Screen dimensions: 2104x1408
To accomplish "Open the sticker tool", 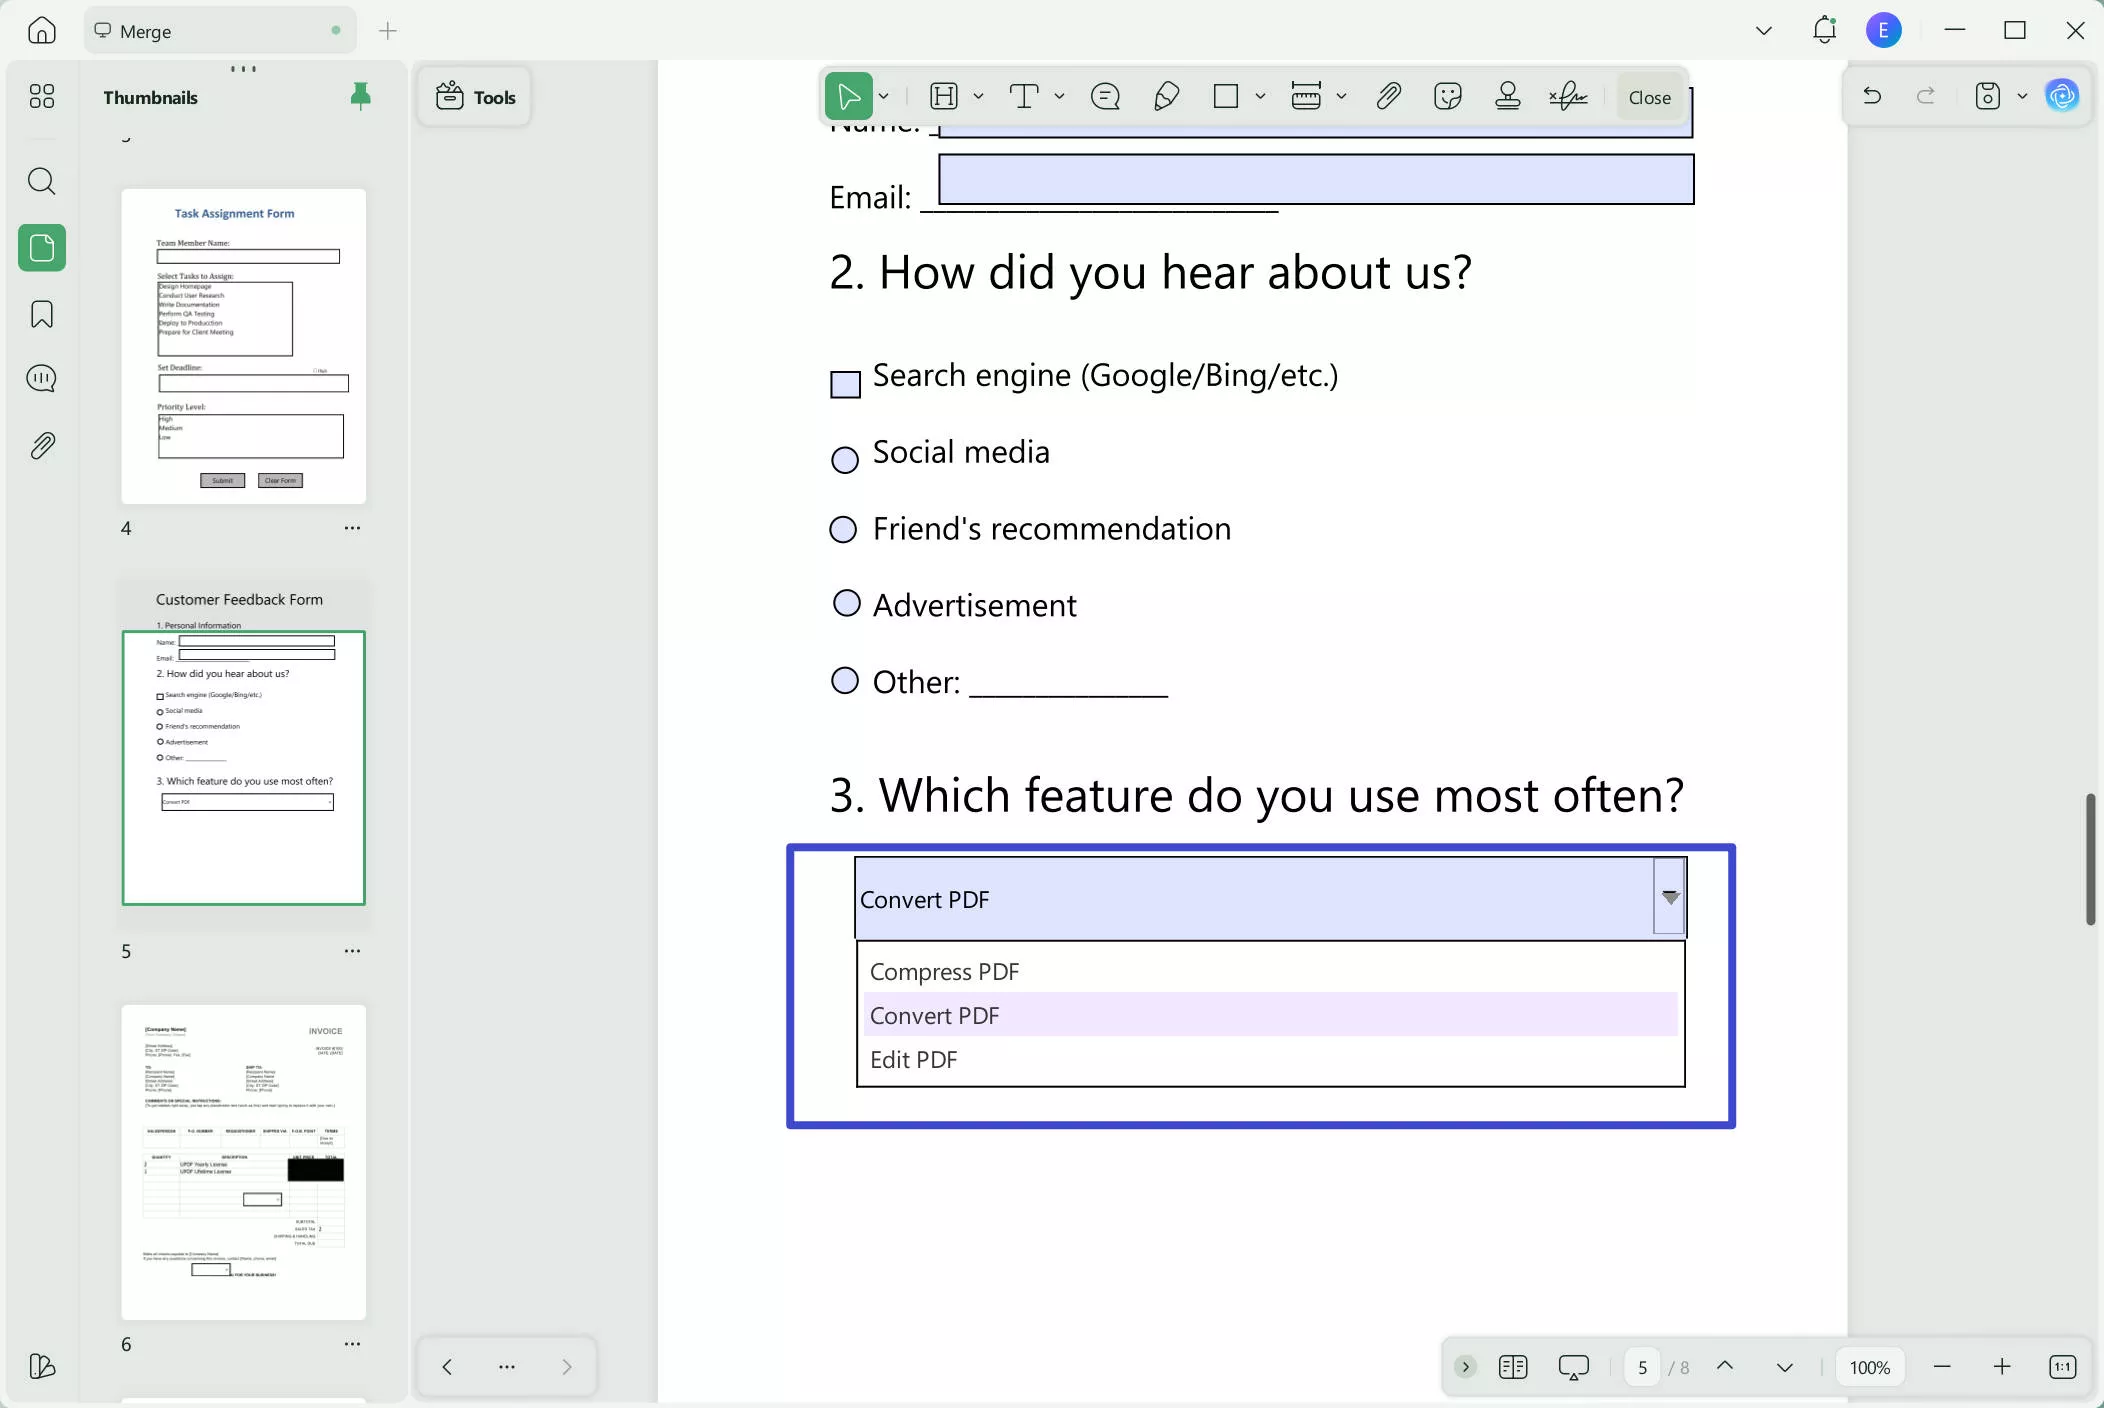I will tap(1447, 96).
